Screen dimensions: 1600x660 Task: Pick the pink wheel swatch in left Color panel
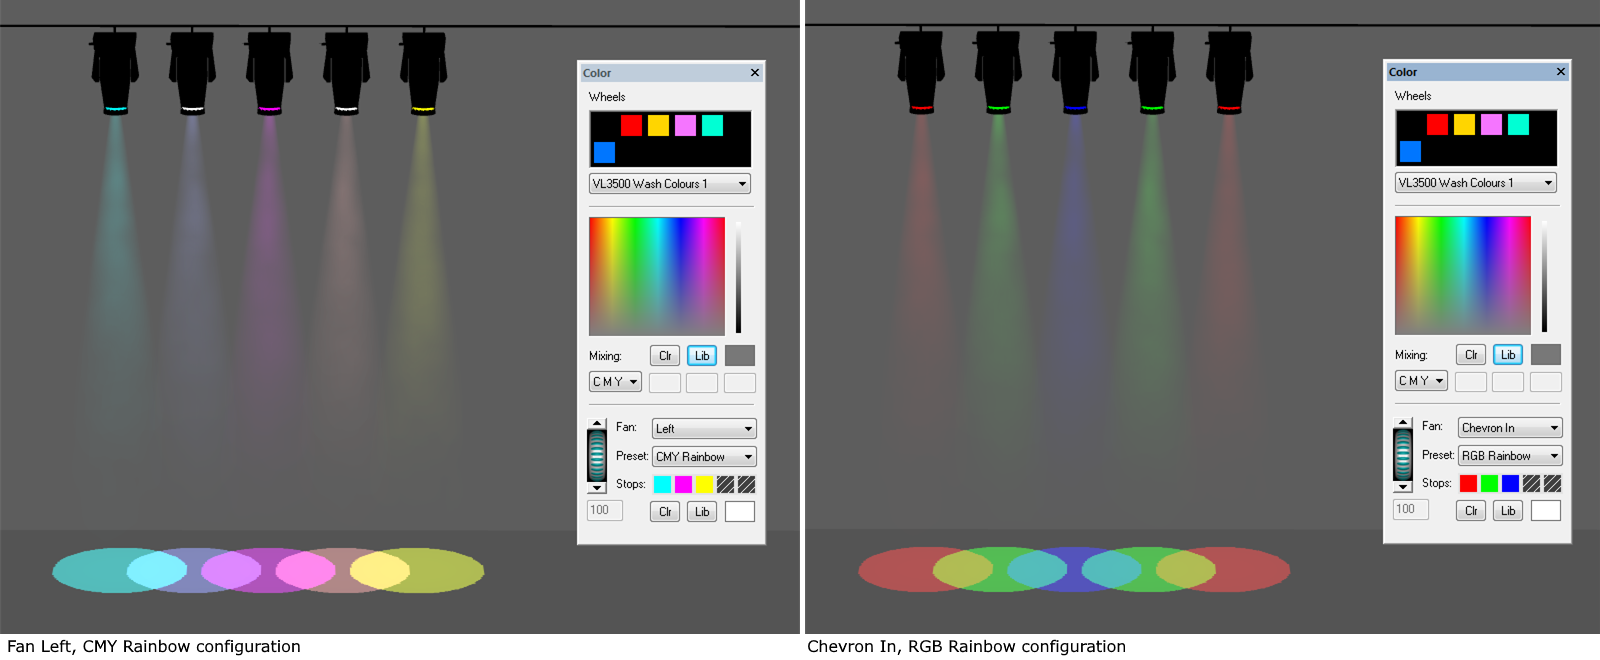pyautogui.click(x=685, y=125)
